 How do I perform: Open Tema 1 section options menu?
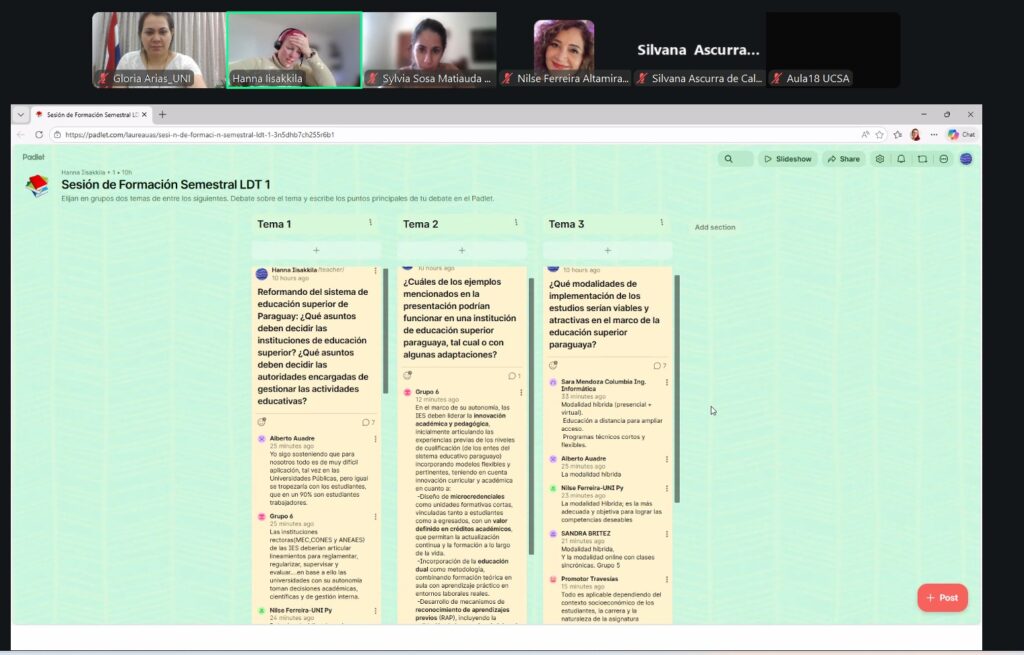pyautogui.click(x=370, y=223)
